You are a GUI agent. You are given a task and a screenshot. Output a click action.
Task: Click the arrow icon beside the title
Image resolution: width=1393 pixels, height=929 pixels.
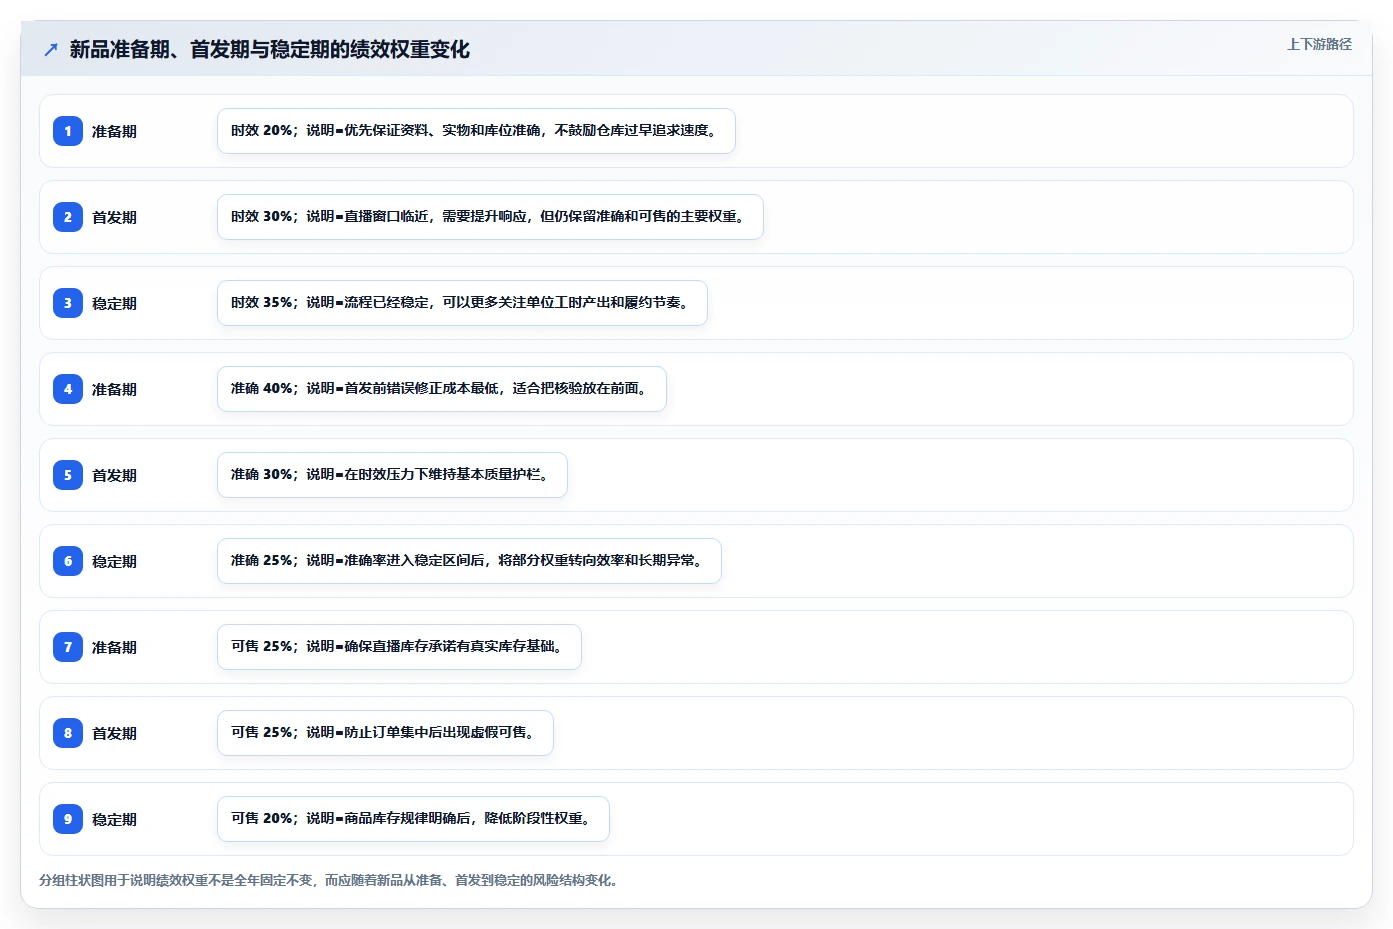(x=51, y=49)
